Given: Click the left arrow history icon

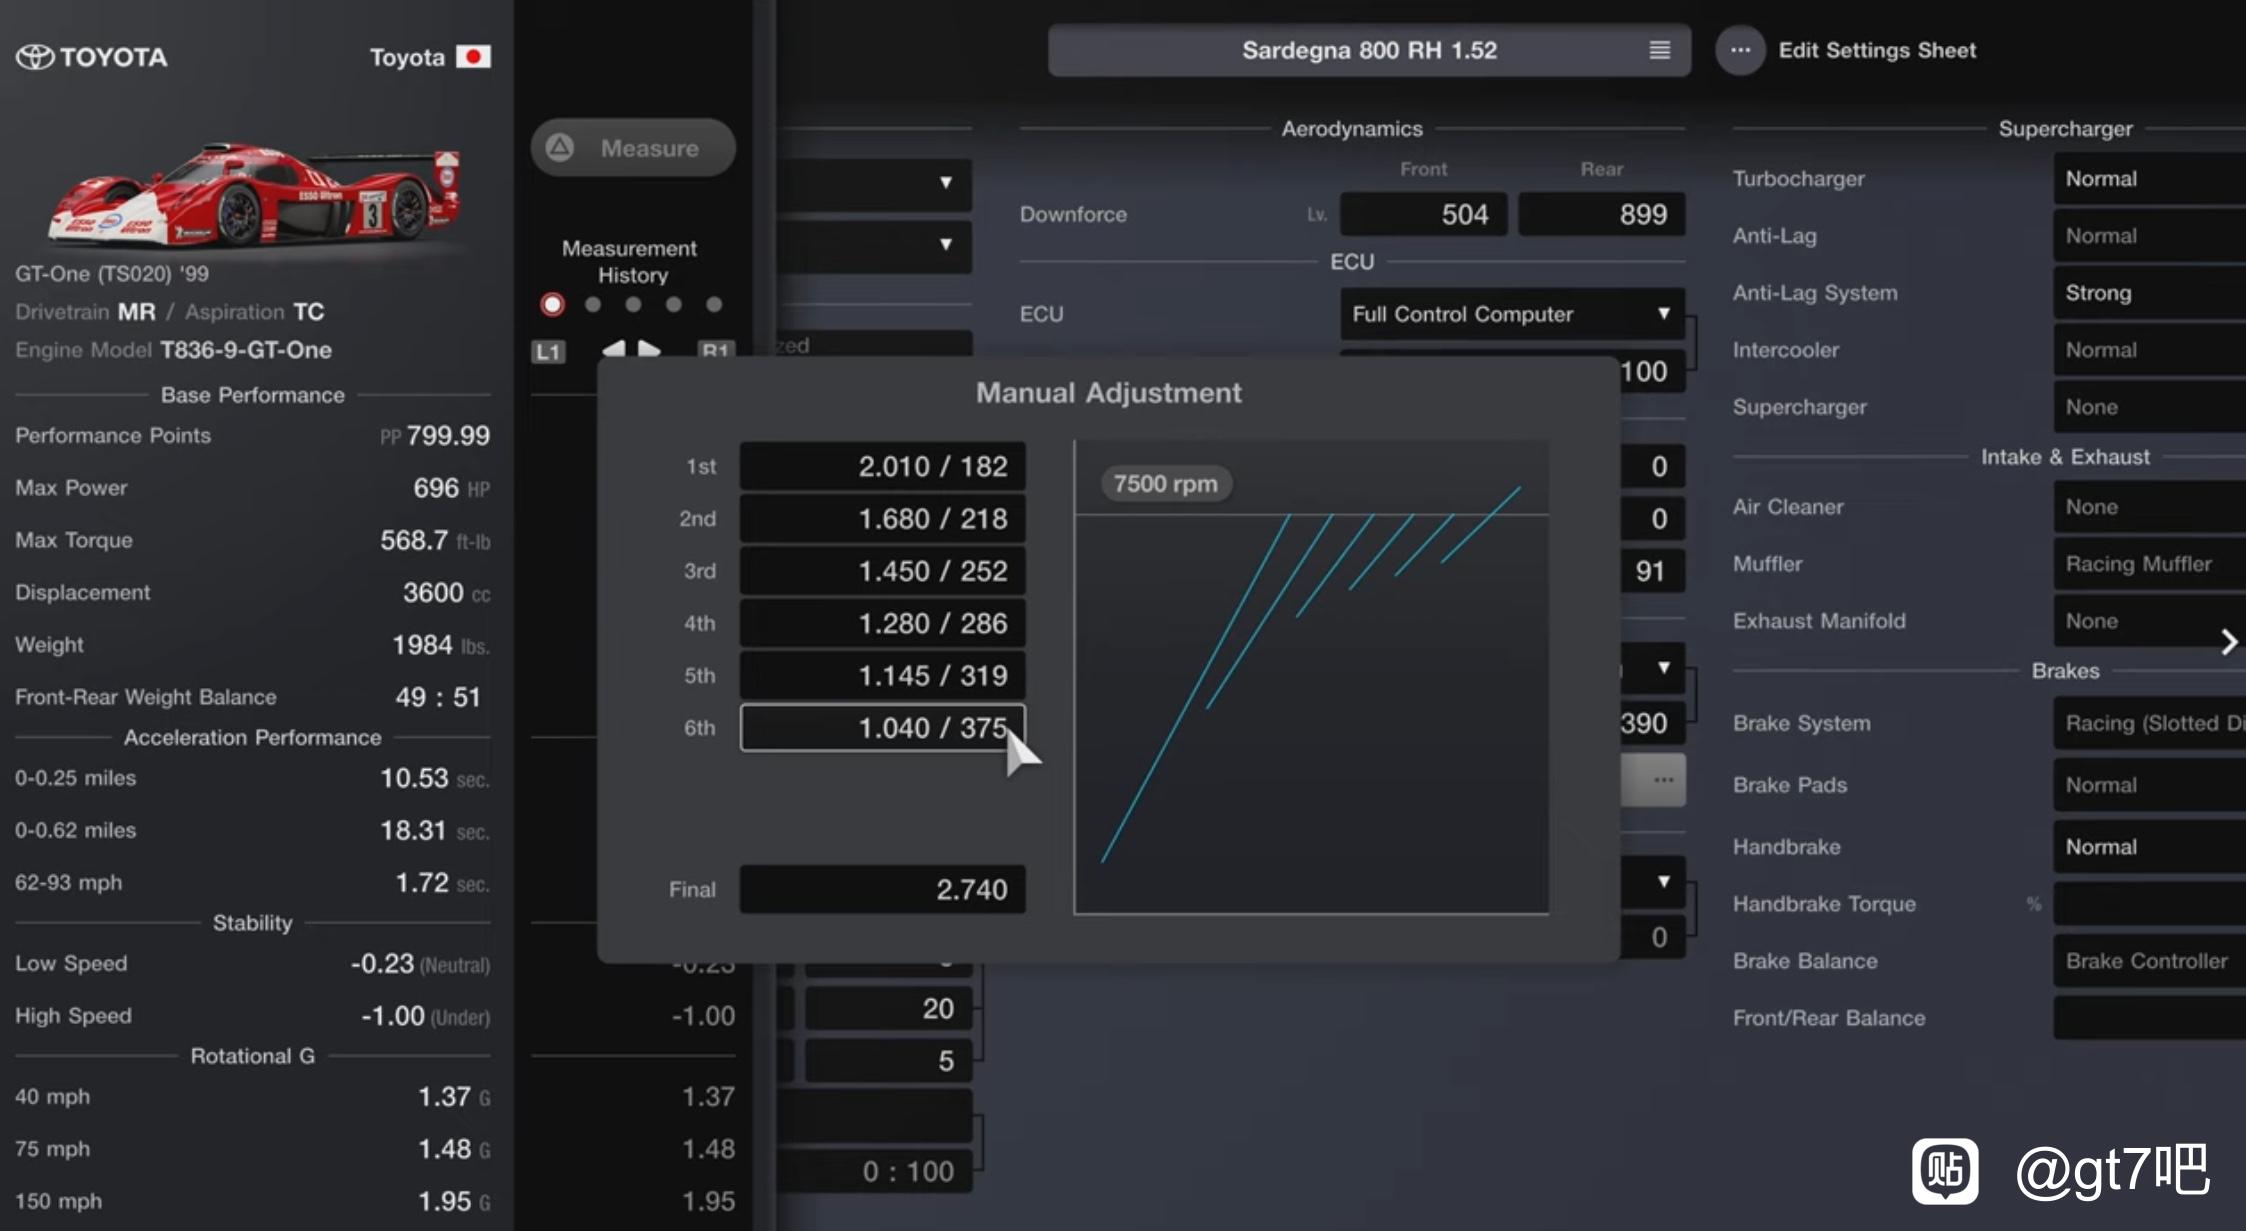Looking at the screenshot, I should tap(614, 349).
